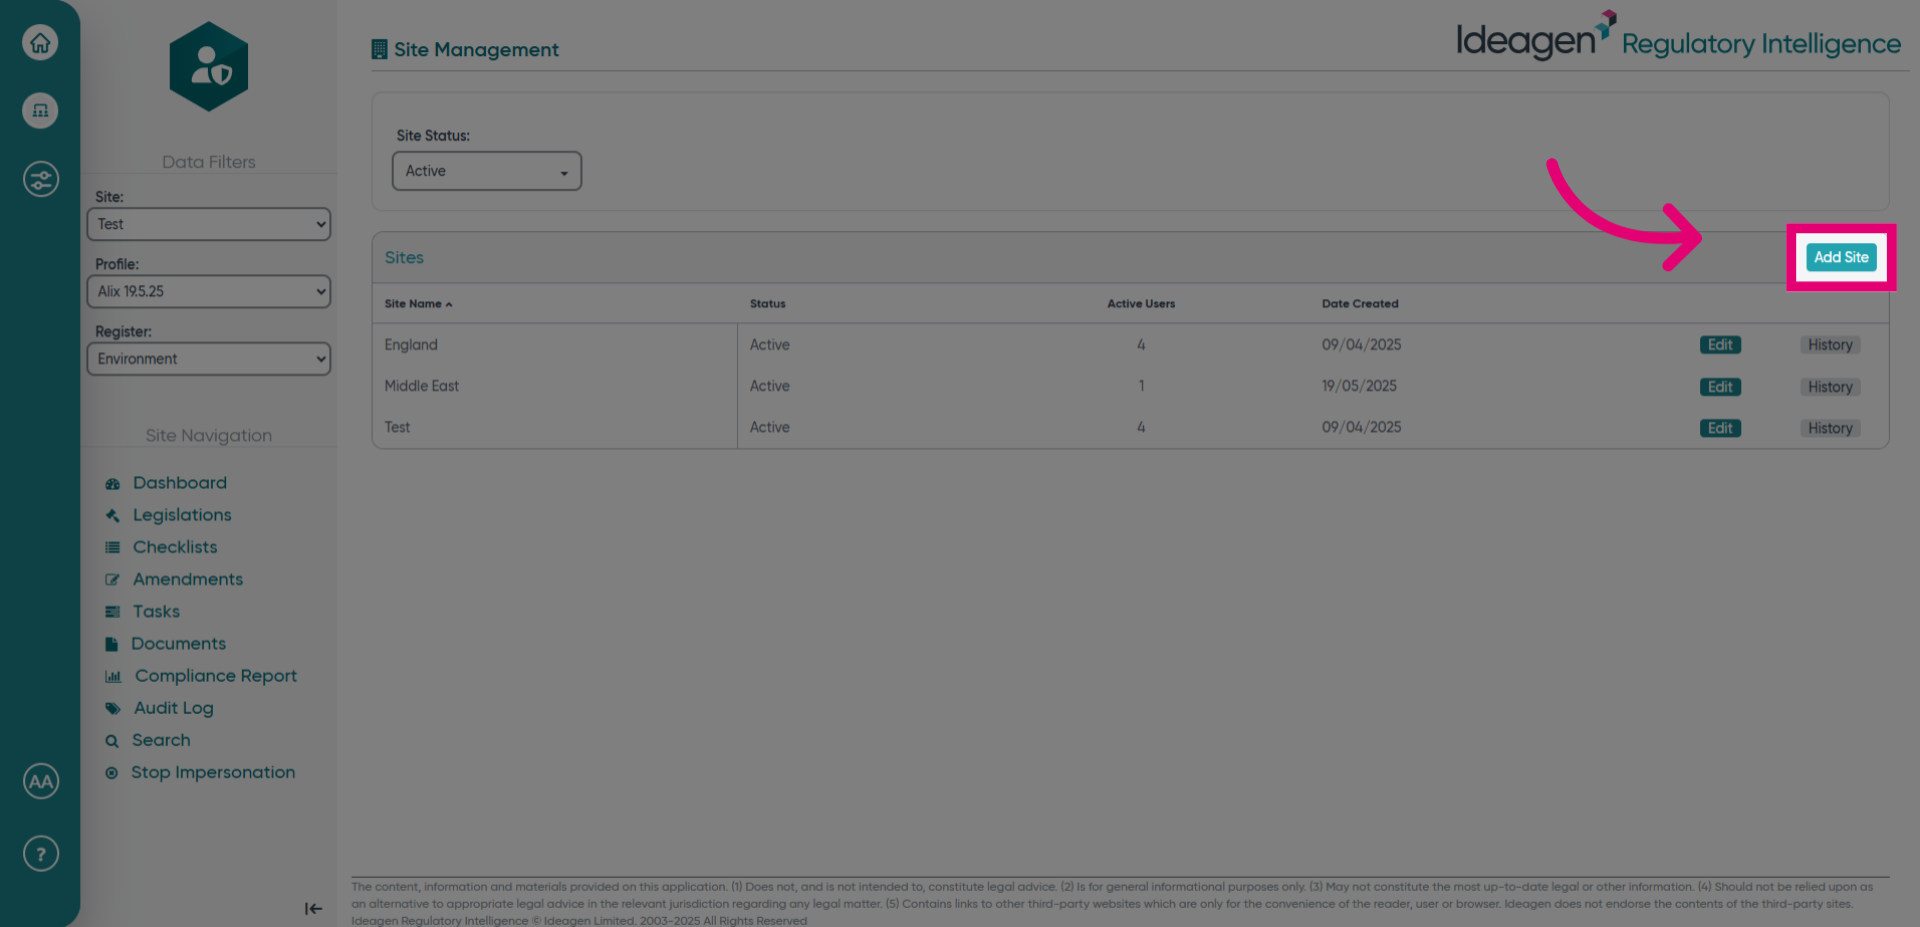Open Legislations in site navigation
This screenshot has width=1920, height=927.
pos(182,515)
